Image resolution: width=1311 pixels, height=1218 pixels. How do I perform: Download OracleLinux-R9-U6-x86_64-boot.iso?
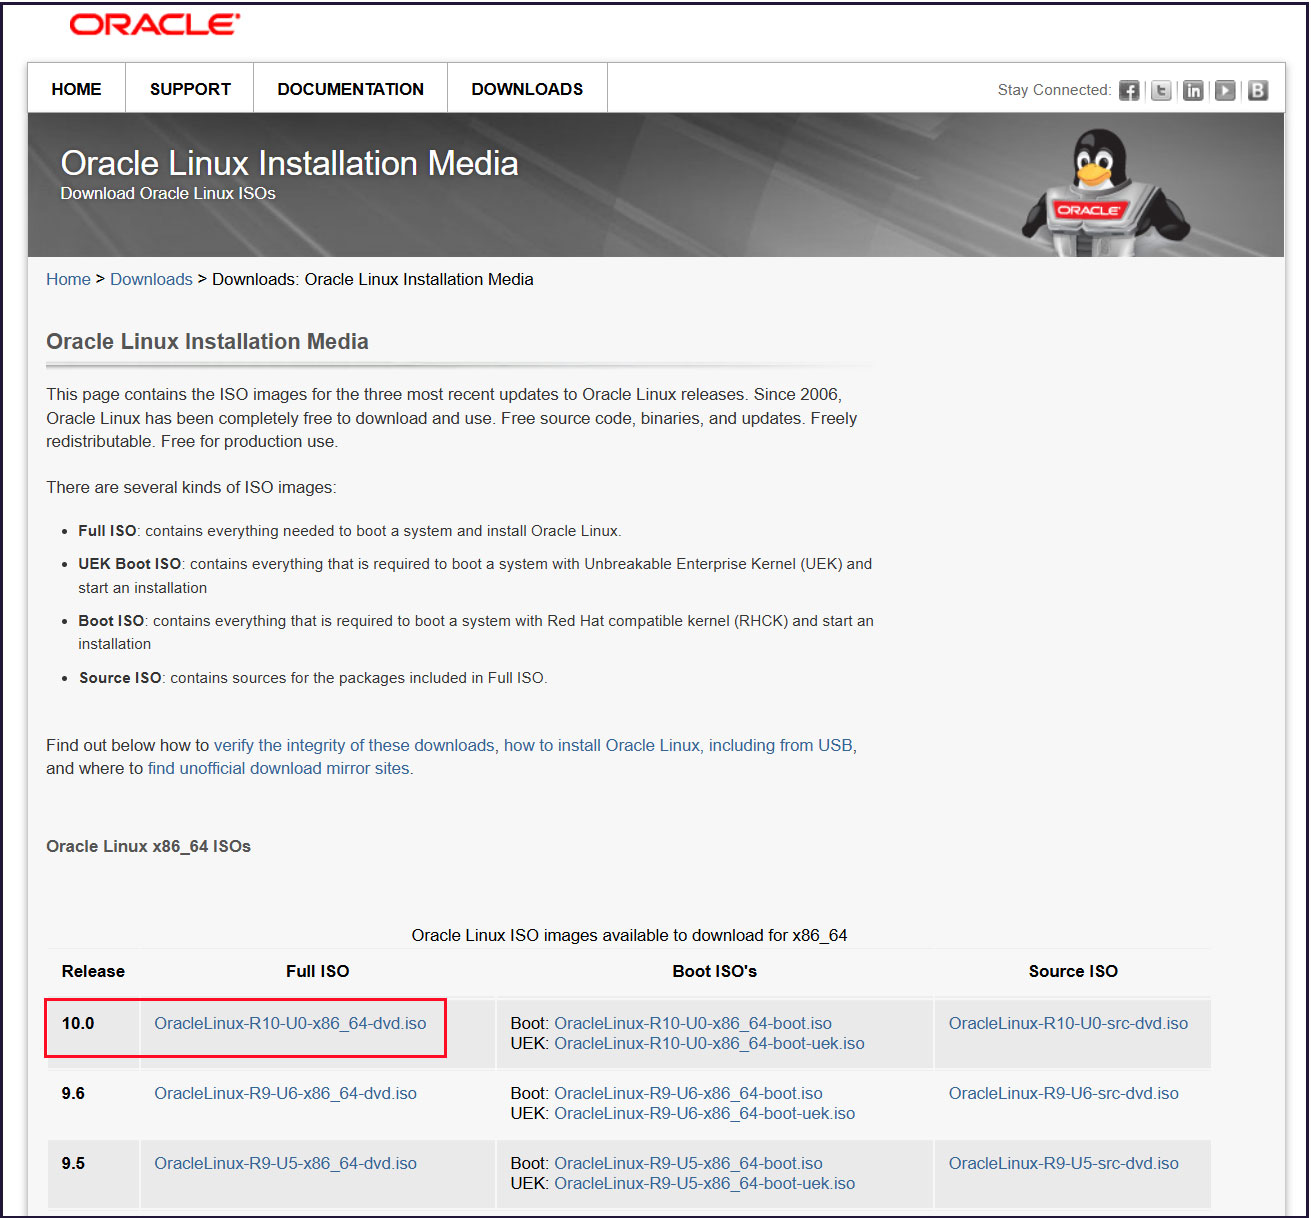688,1093
